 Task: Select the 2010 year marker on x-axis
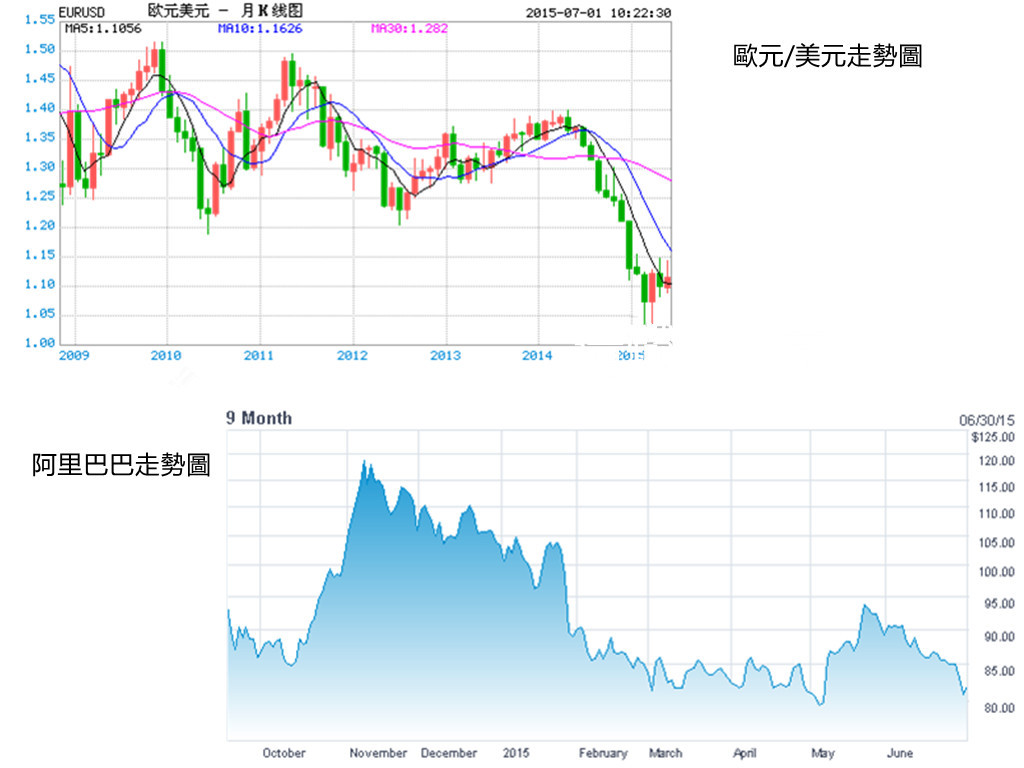pyautogui.click(x=166, y=355)
